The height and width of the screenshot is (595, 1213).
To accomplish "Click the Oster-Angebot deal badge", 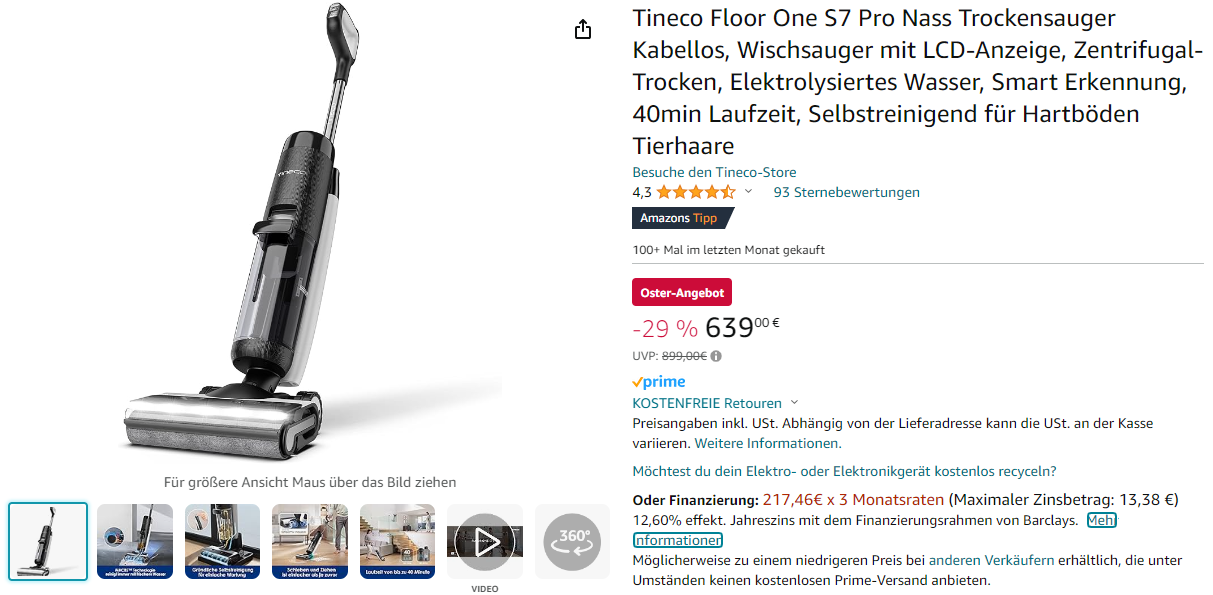I will [682, 292].
